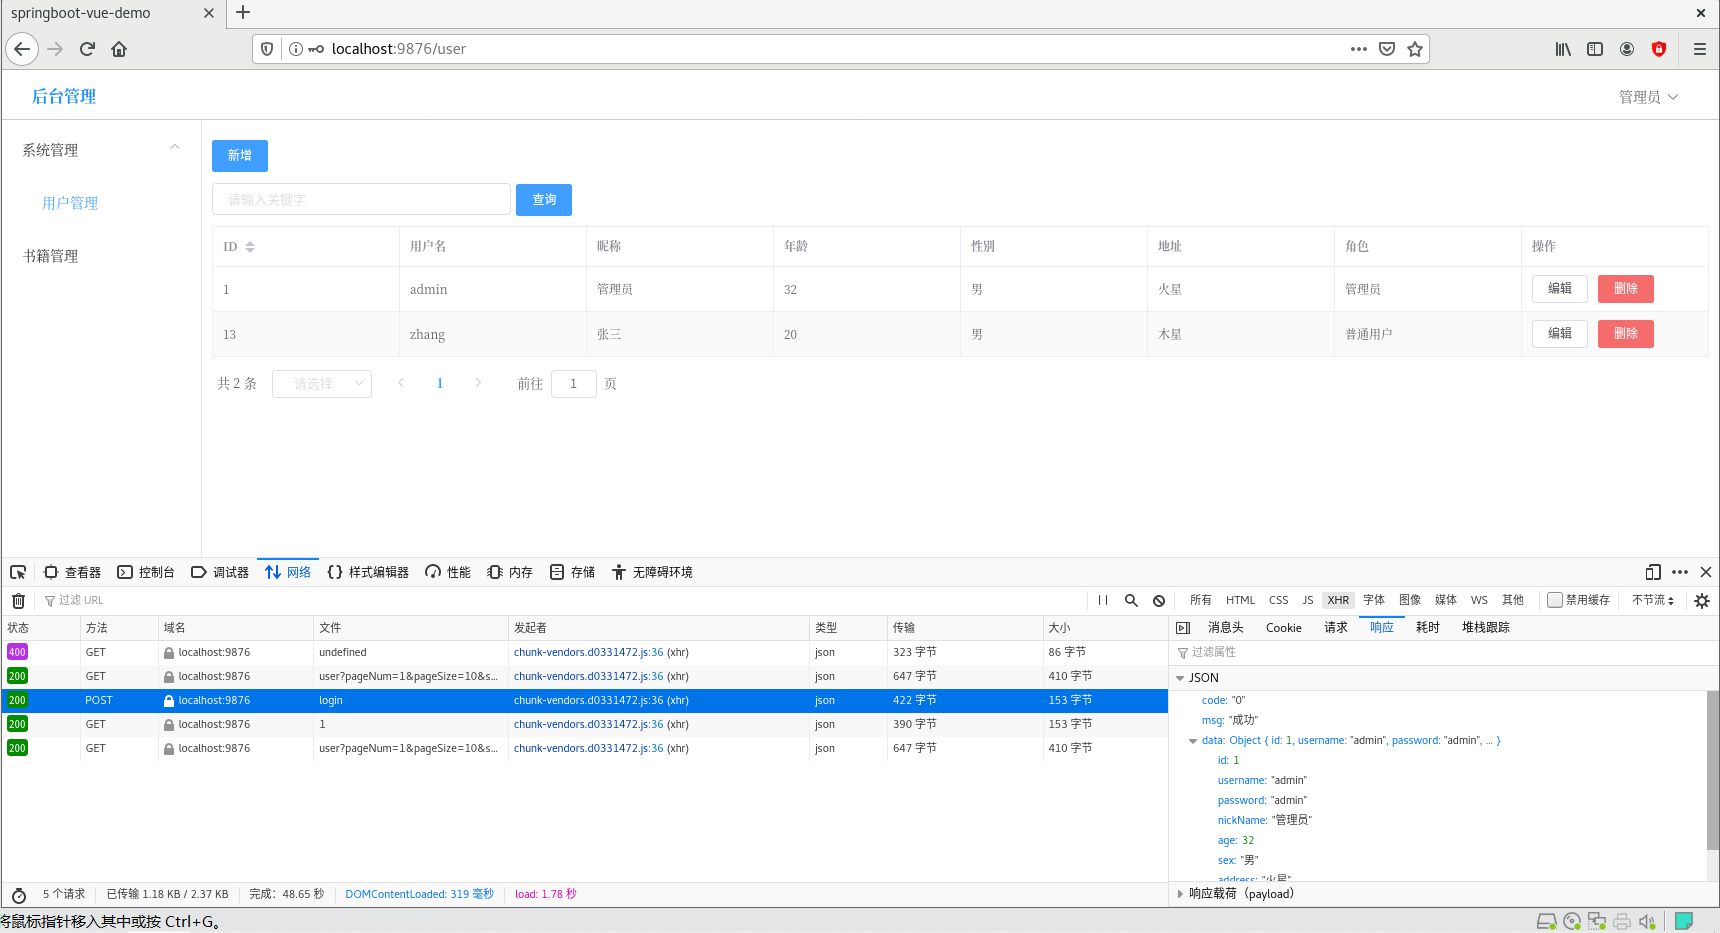Viewport: 1720px width, 933px height.
Task: Toggle responsive design mode in DevTools
Action: [1652, 571]
